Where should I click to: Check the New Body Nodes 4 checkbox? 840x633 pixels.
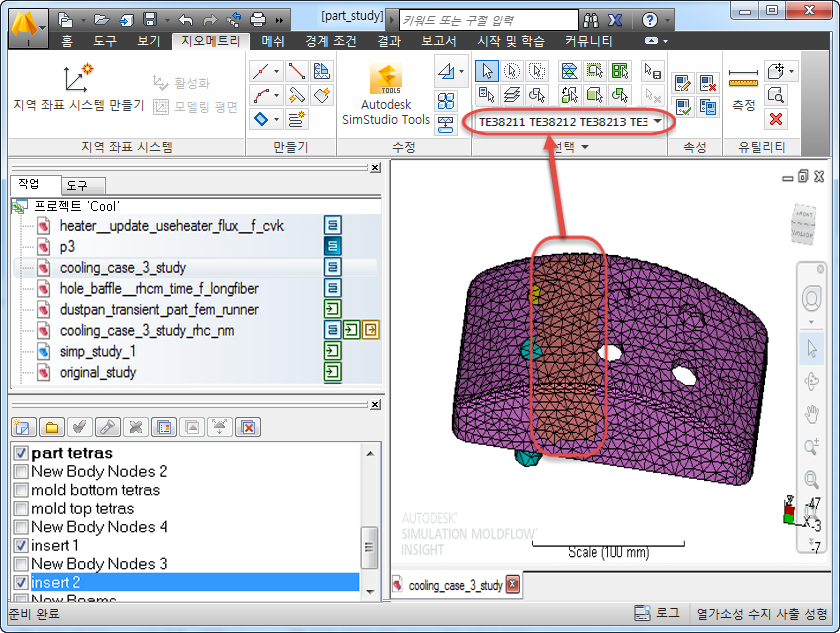[x=21, y=527]
